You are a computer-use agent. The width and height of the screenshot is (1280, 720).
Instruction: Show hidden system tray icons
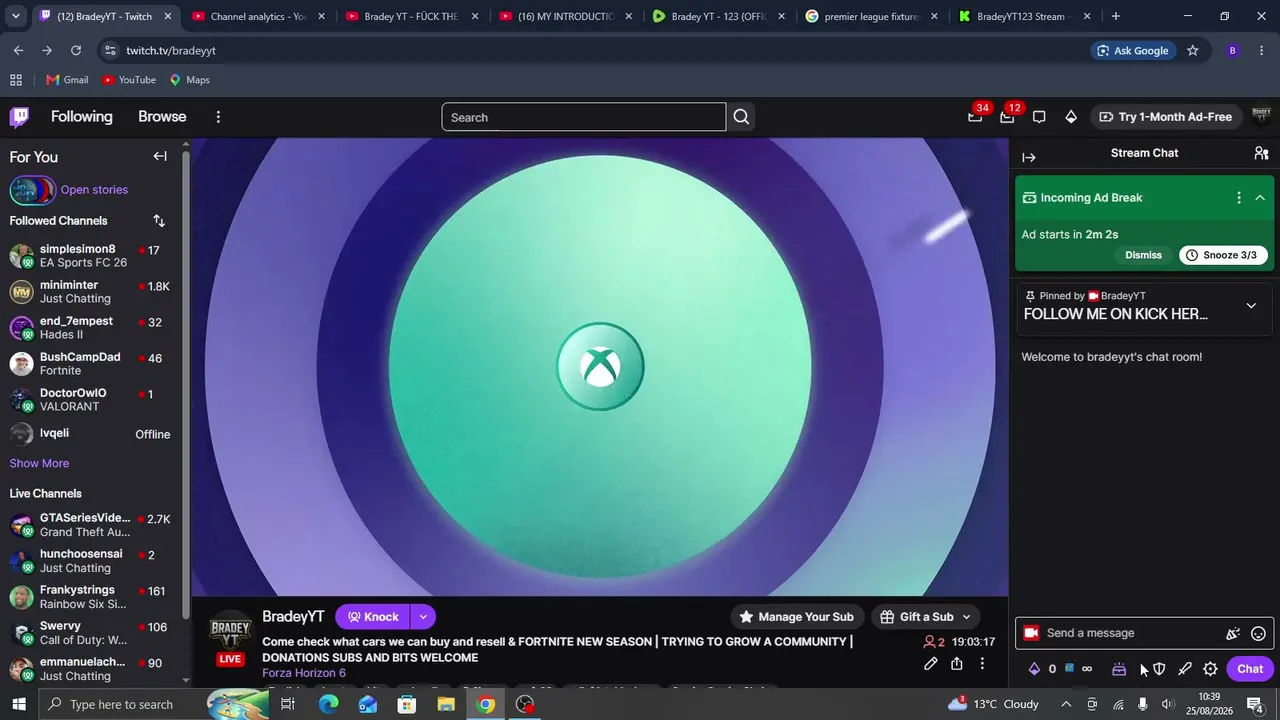coord(1066,704)
